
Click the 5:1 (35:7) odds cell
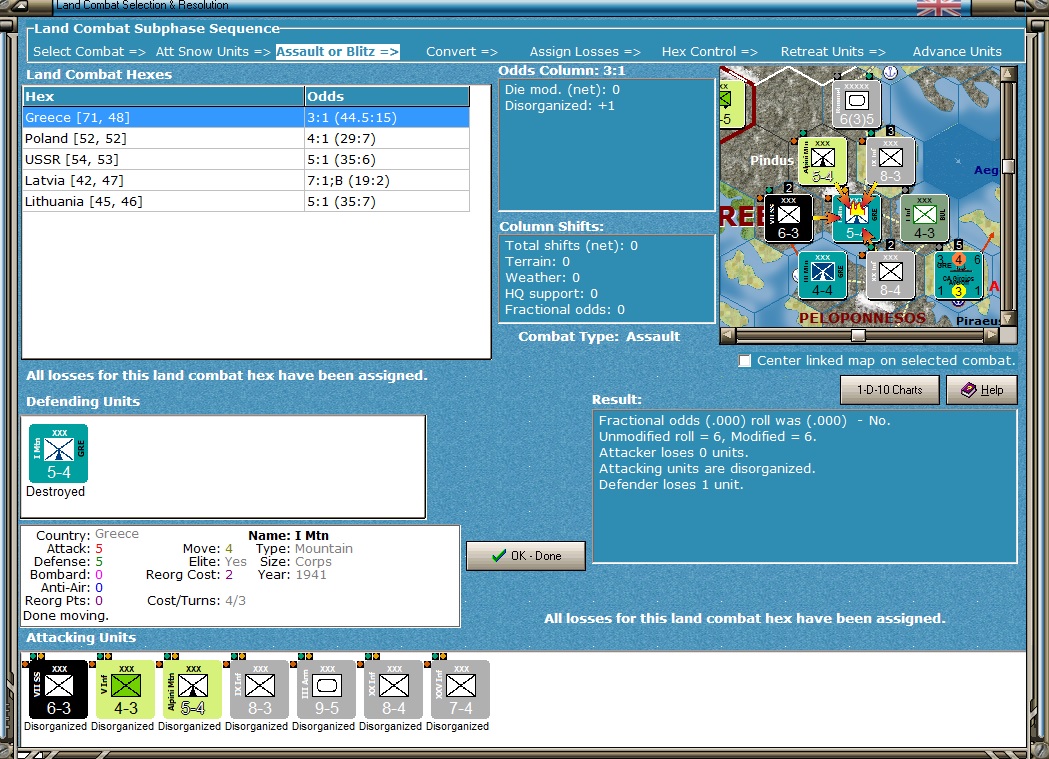[x=387, y=201]
